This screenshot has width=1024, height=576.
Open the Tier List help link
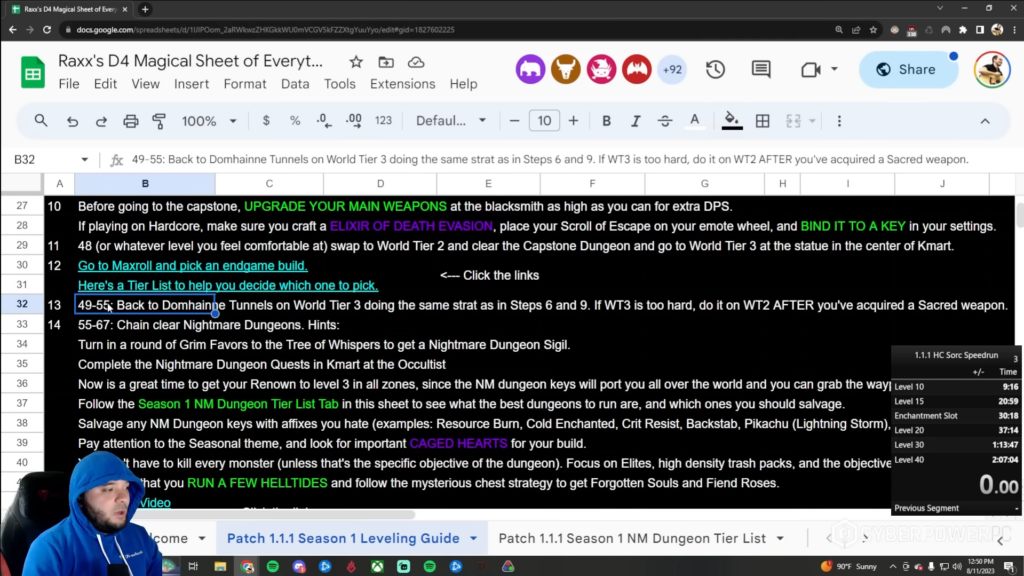[x=227, y=285]
